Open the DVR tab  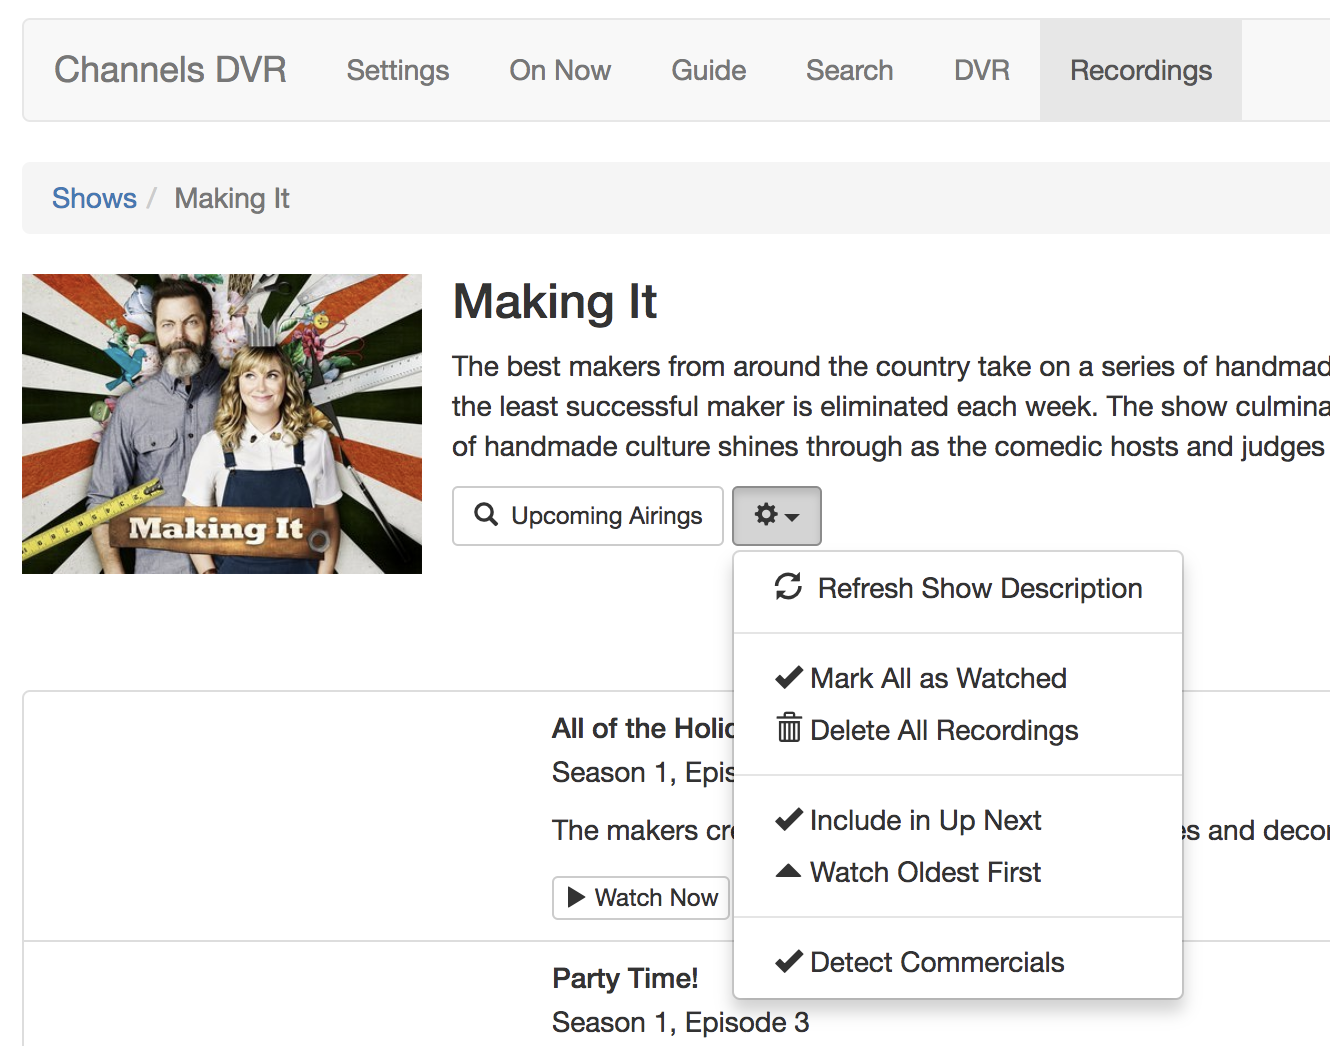click(982, 70)
